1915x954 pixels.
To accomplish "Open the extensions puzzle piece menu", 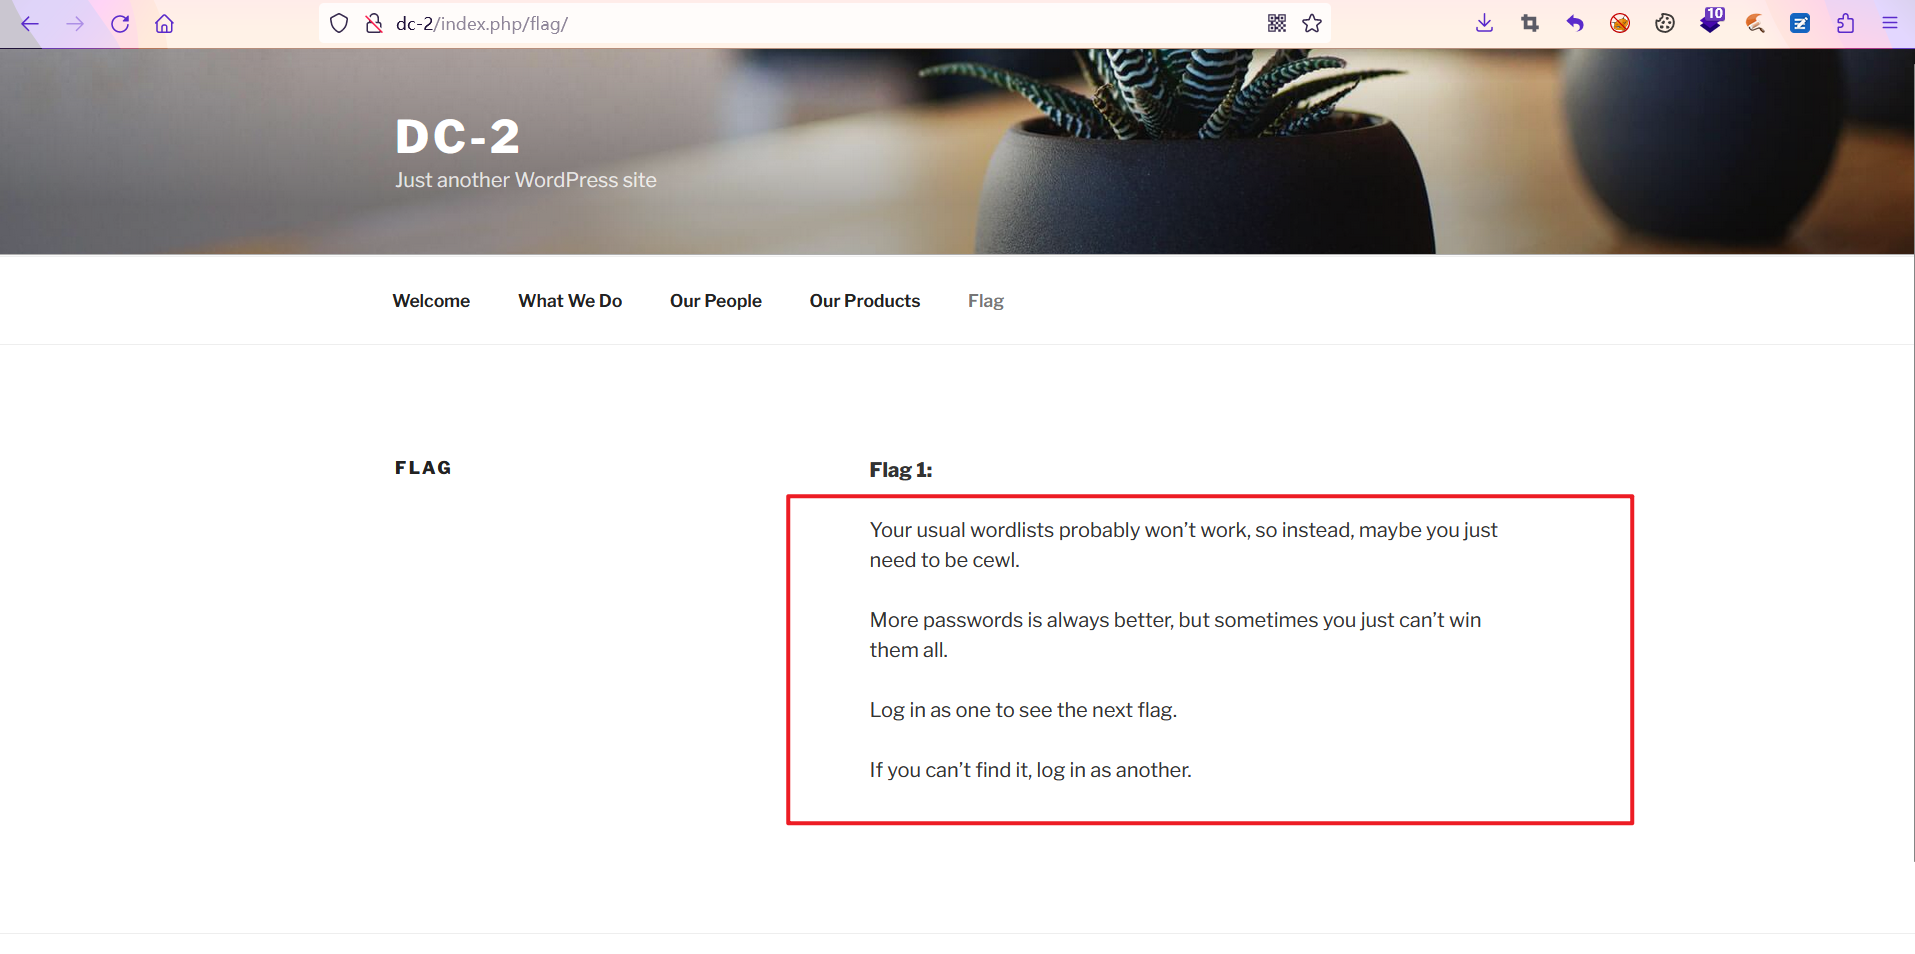I will [x=1845, y=23].
